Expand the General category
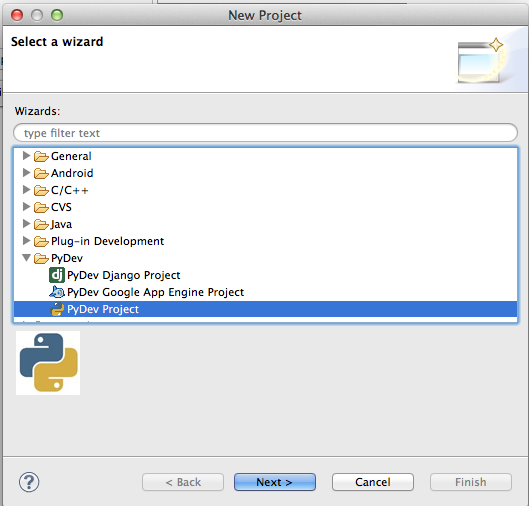The image size is (529, 506). 26,156
